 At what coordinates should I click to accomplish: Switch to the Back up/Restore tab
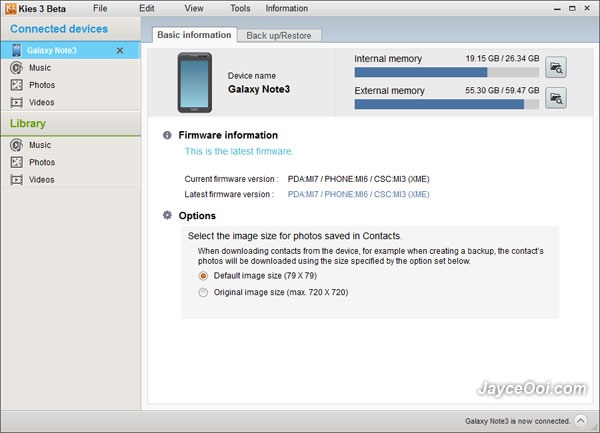tap(279, 36)
